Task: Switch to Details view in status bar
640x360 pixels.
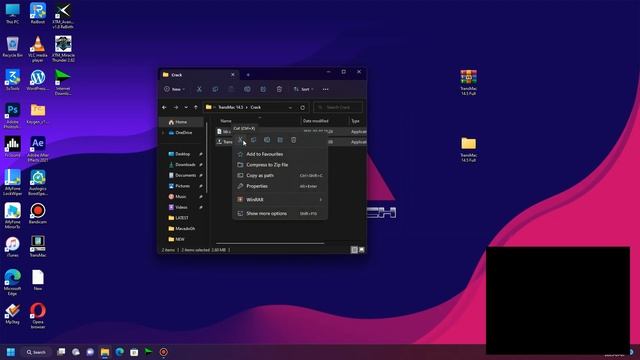Action: click(x=354, y=250)
